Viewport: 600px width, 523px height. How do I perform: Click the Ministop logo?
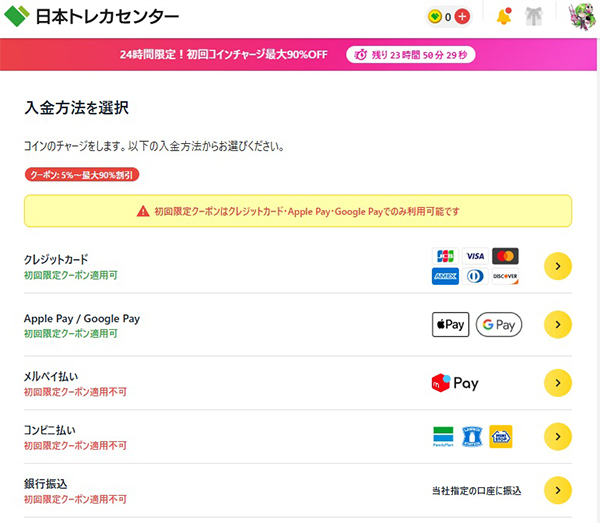click(501, 437)
